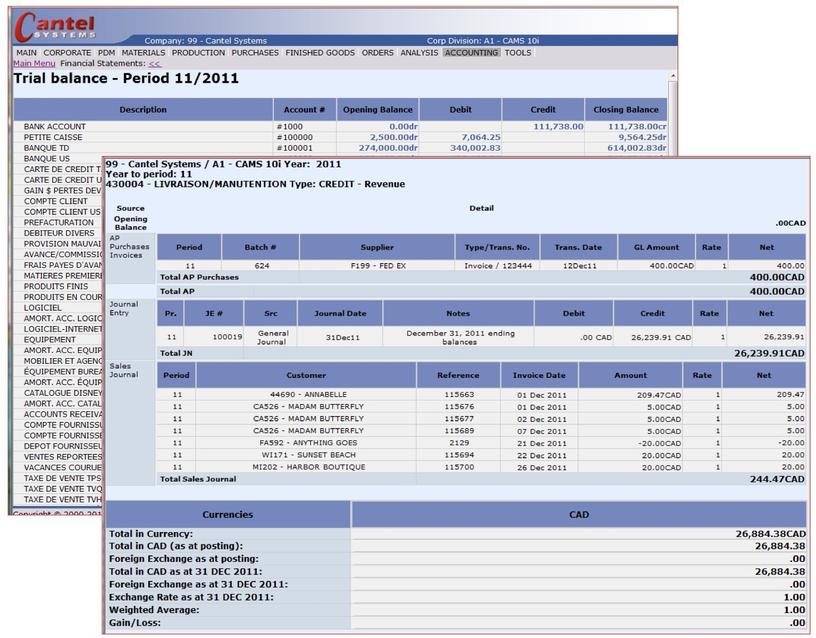Click the Journal Date column header
Screen dimensions: 816x638
(x=340, y=313)
